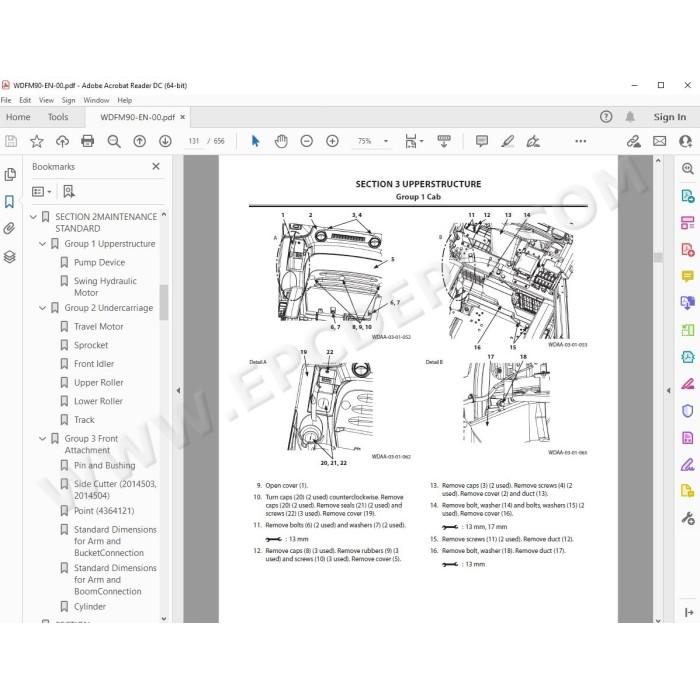Screen dimensions: 700x700
Task: Select the sign document tool
Action: pyautogui.click(x=533, y=142)
